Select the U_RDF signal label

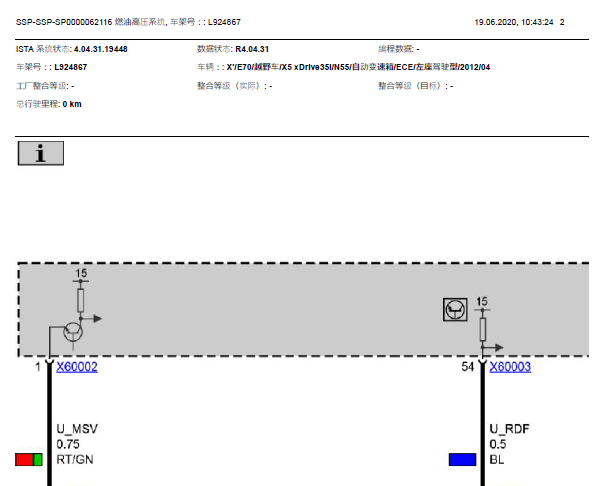pyautogui.click(x=509, y=429)
